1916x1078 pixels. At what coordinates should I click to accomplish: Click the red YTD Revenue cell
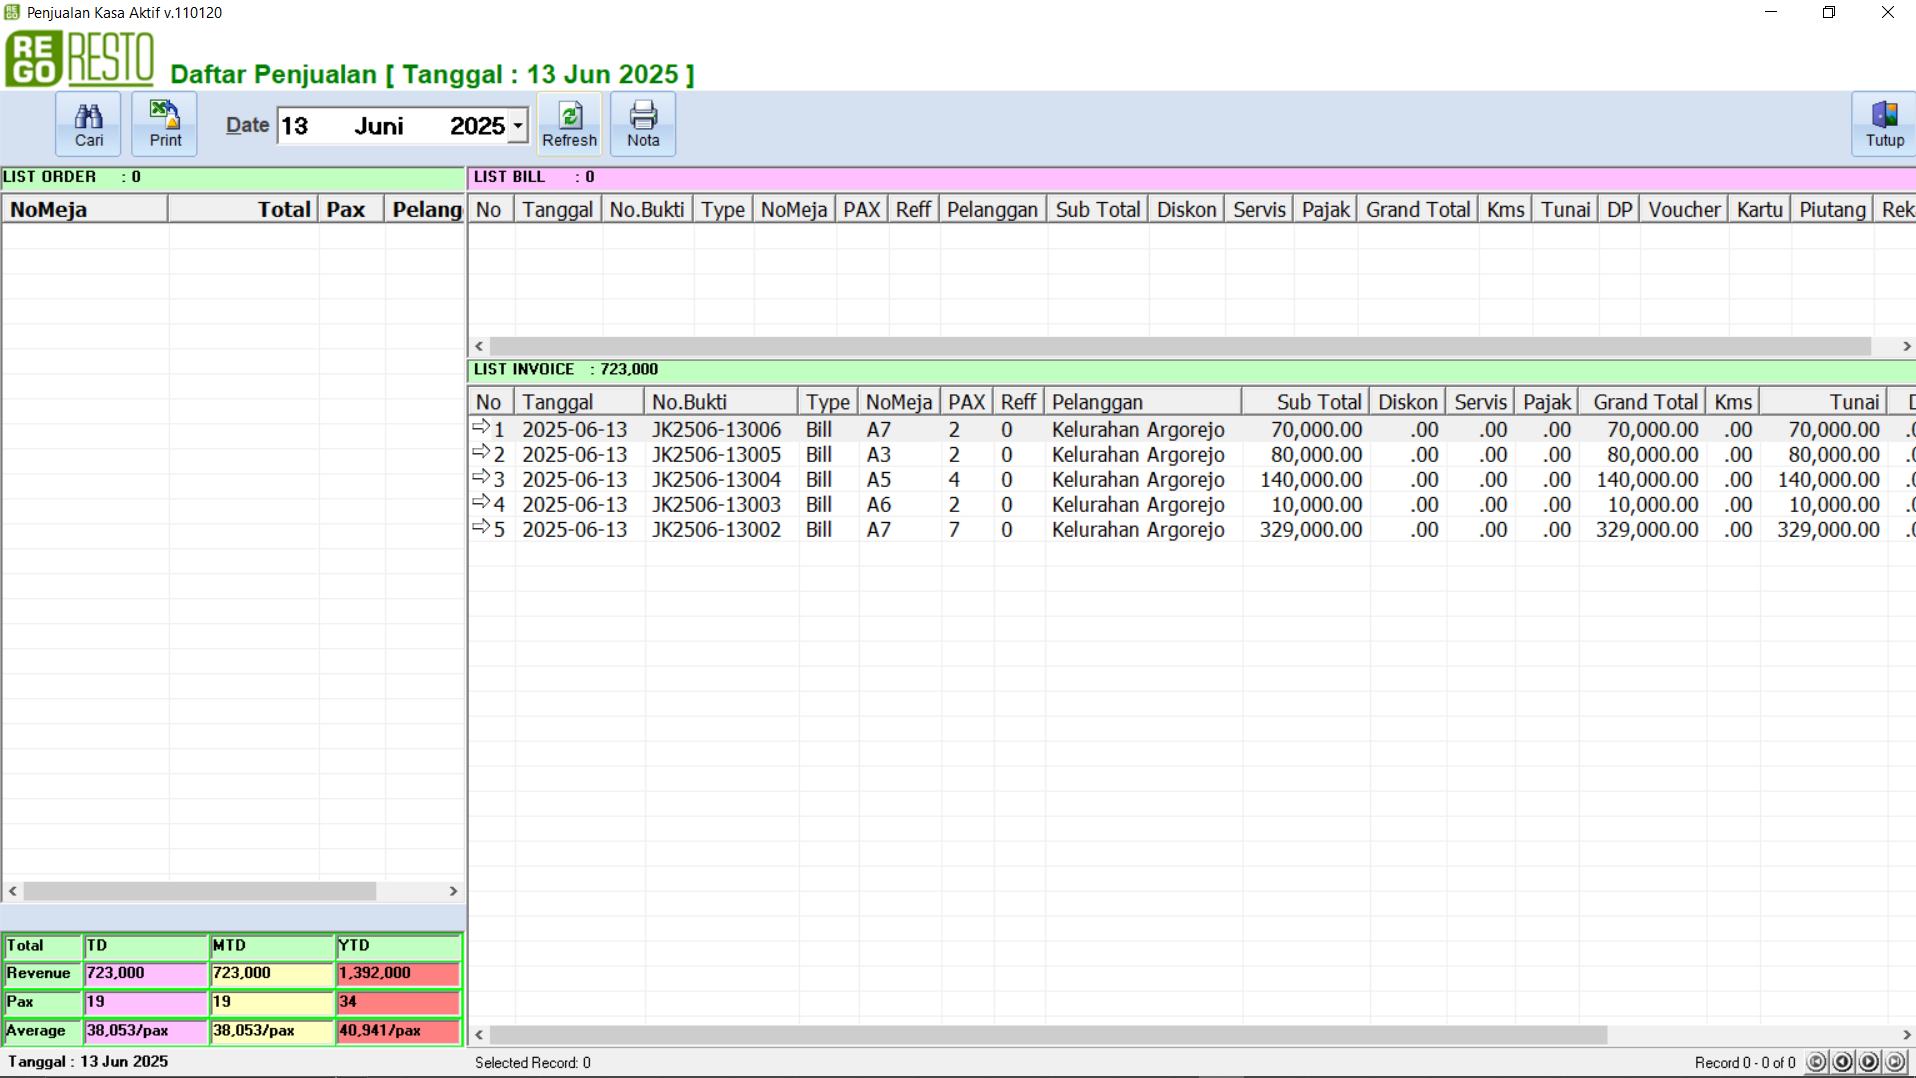(x=398, y=973)
